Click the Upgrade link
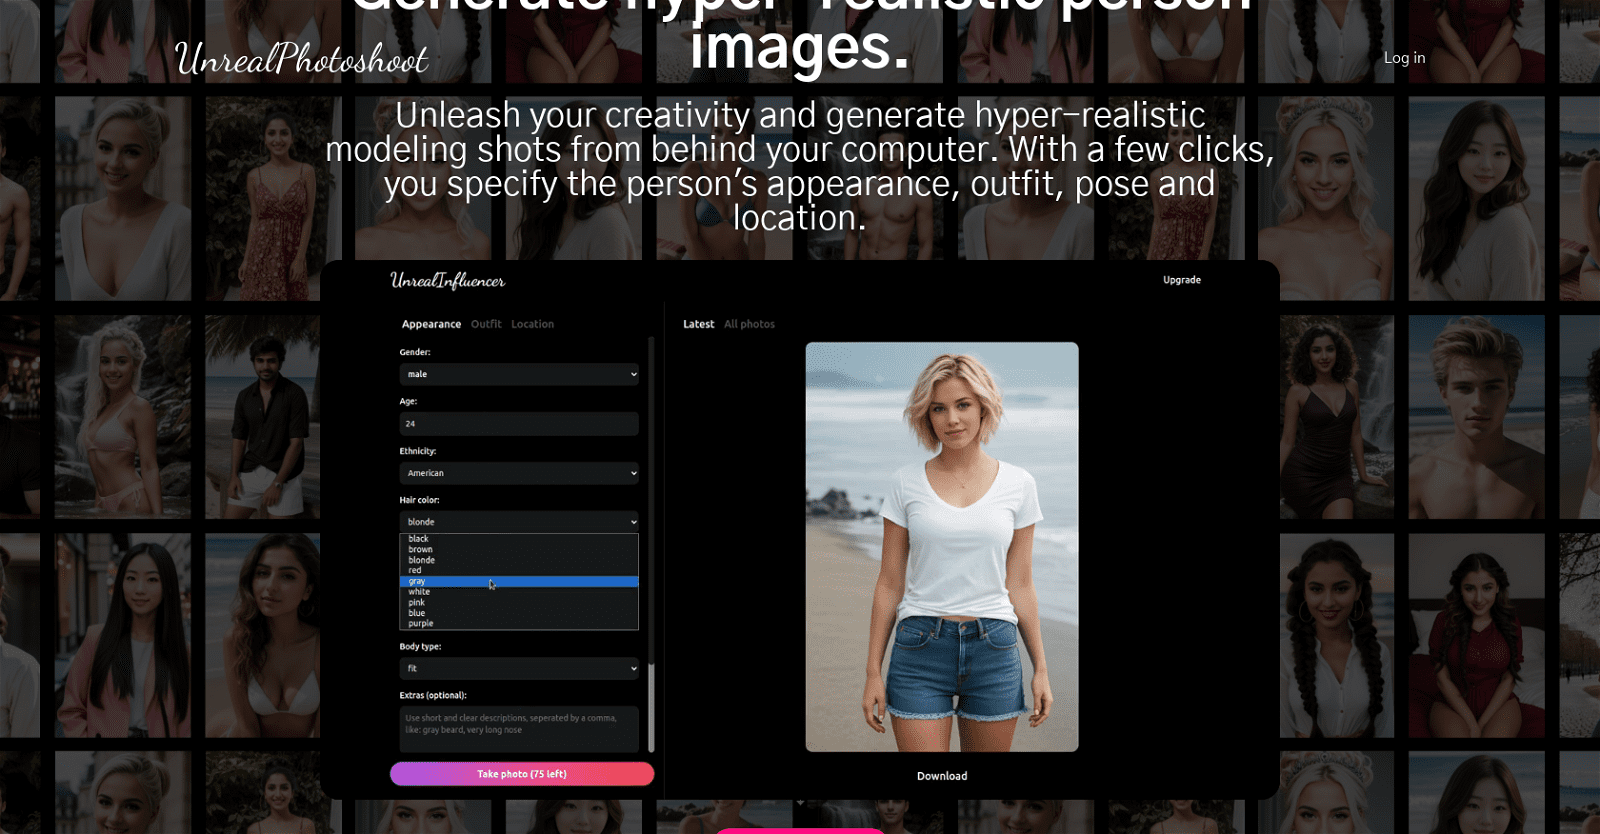The image size is (1600, 834). pyautogui.click(x=1181, y=280)
